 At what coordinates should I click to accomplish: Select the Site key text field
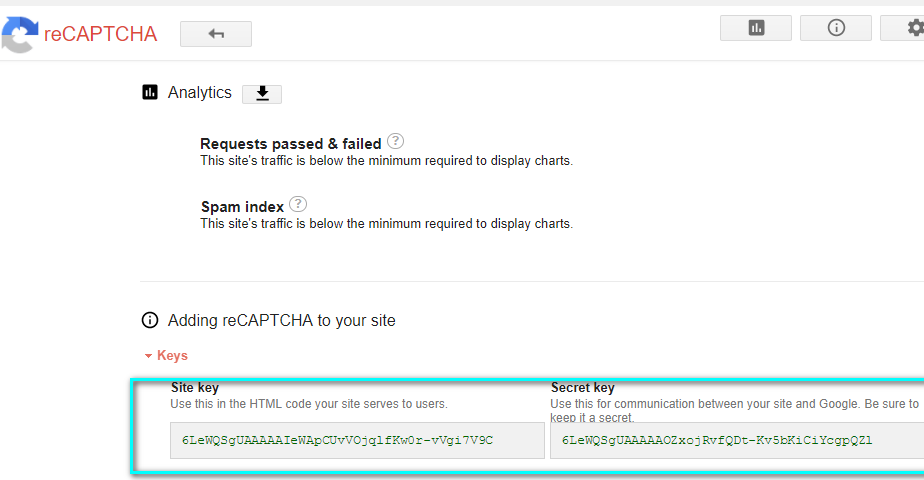point(357,440)
